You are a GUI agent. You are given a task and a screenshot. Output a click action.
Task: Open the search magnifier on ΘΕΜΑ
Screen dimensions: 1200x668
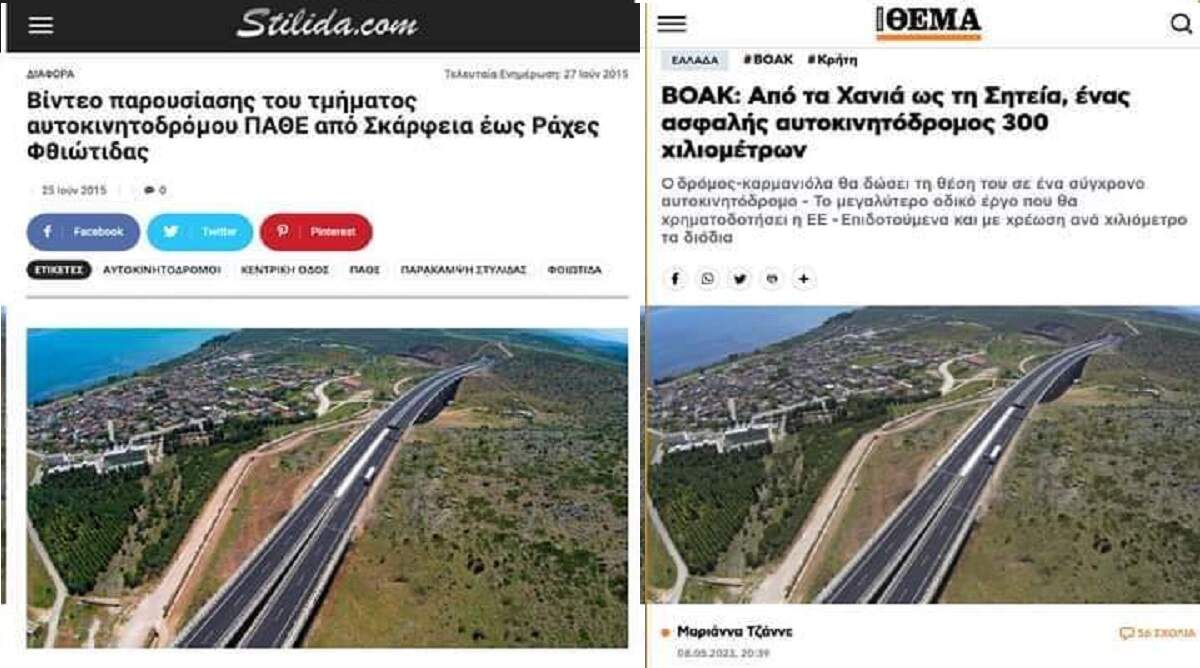coord(1181,25)
